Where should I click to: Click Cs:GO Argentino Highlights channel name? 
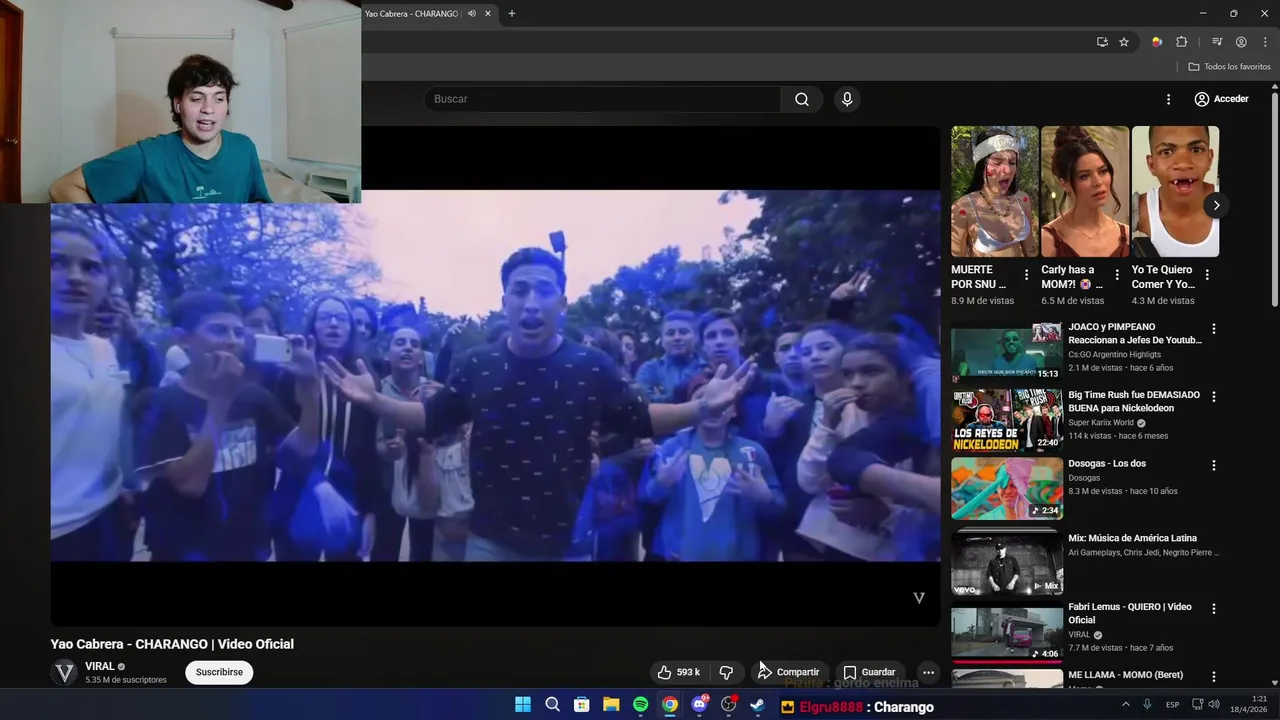point(1115,354)
